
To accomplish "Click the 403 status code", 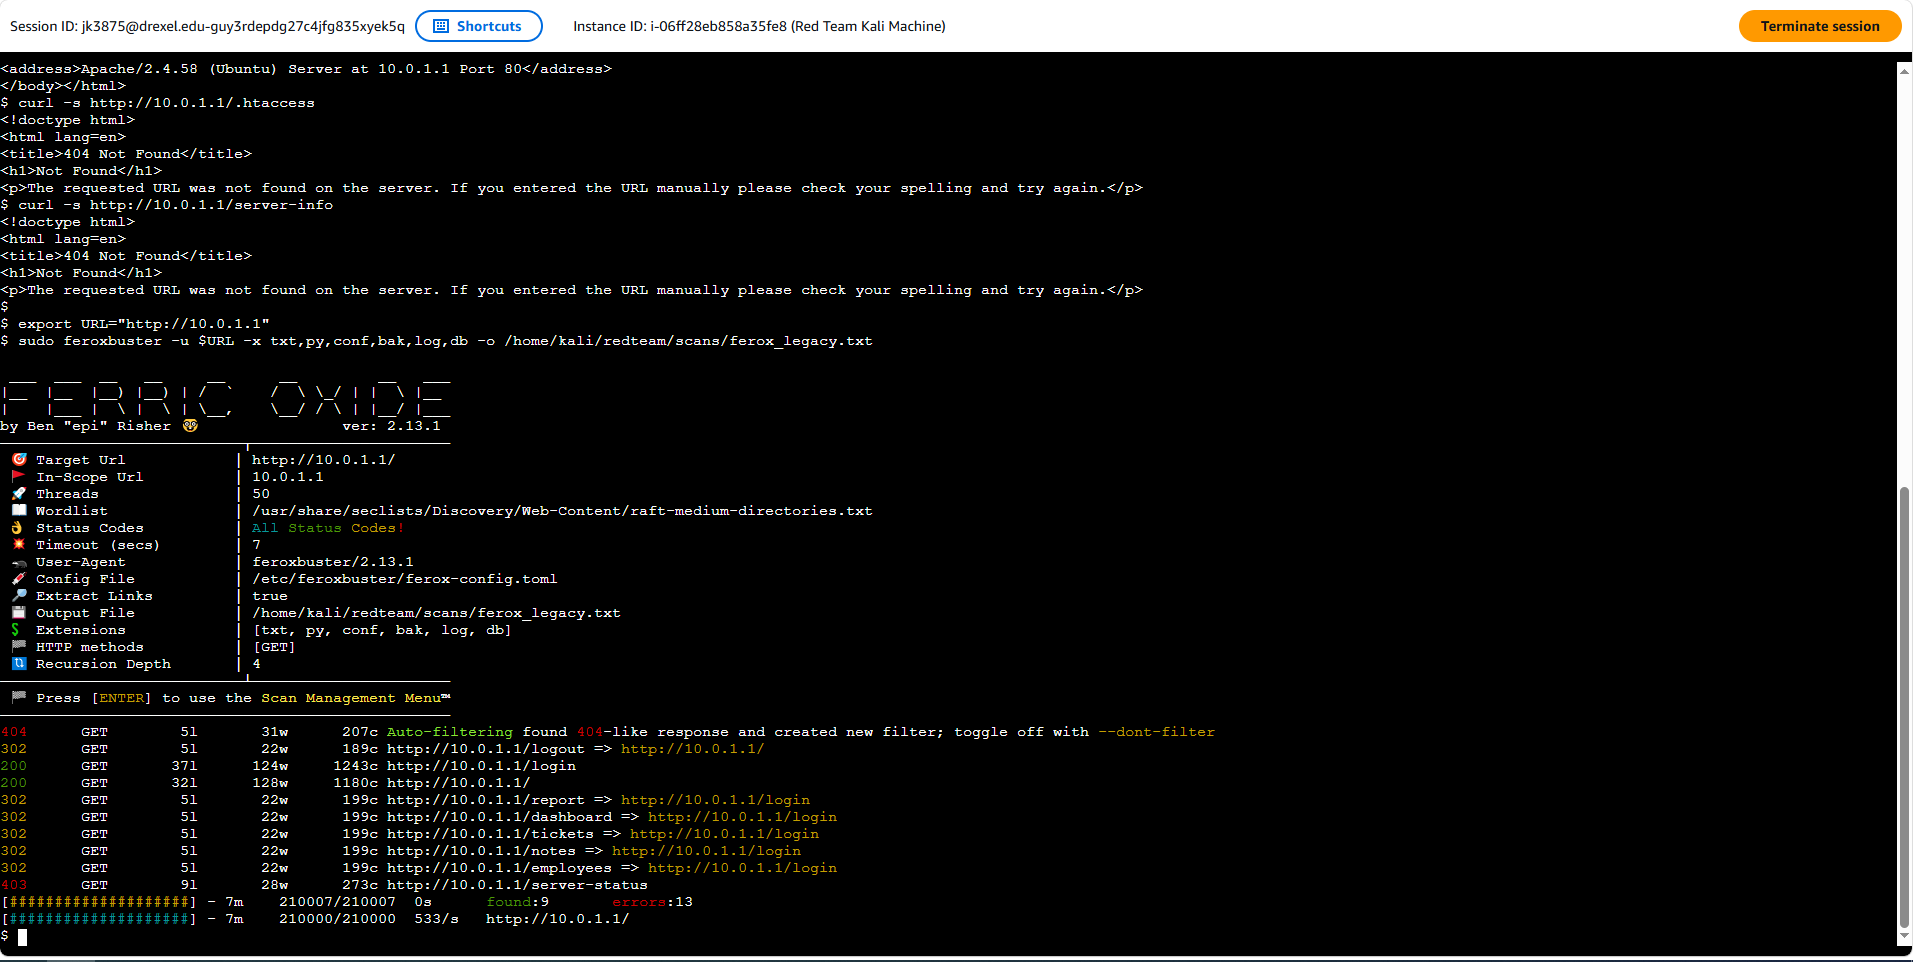I will pyautogui.click(x=14, y=884).
